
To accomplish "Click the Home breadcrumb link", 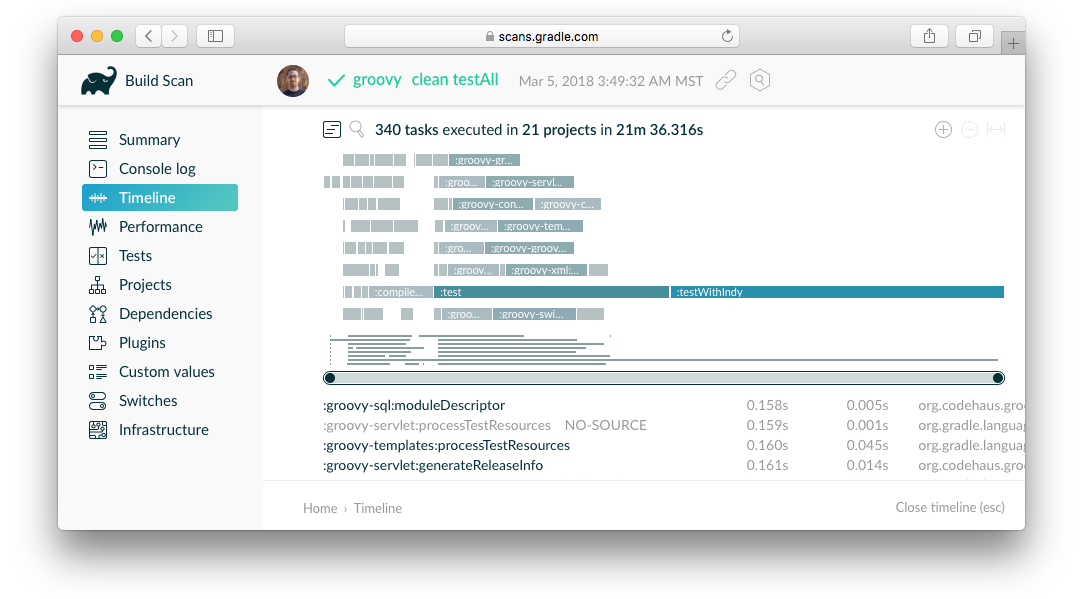I will click(x=320, y=508).
